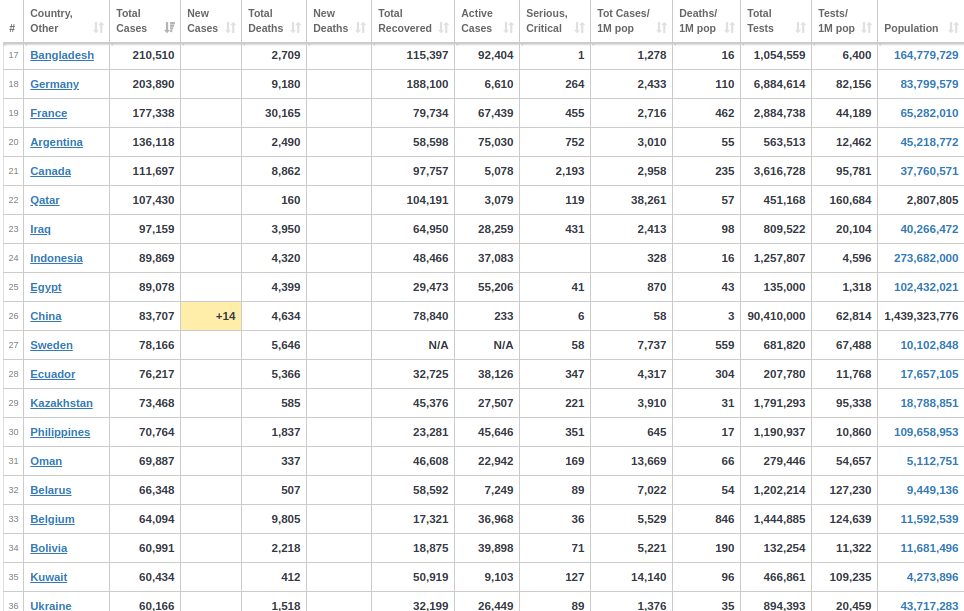964x611 pixels.
Task: Open Oman population 5,112,751 link
Action: [x=933, y=461]
